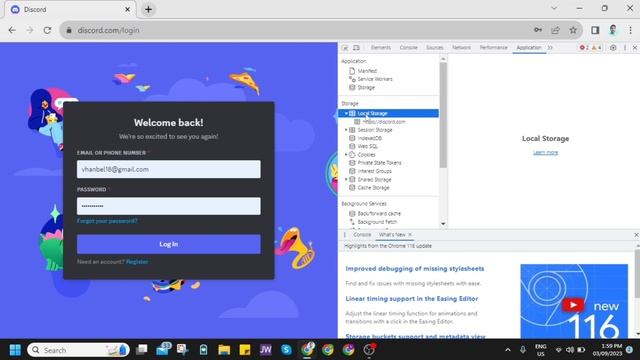Open the Chrome profile avatar
This screenshot has height=360, width=640.
click(613, 30)
